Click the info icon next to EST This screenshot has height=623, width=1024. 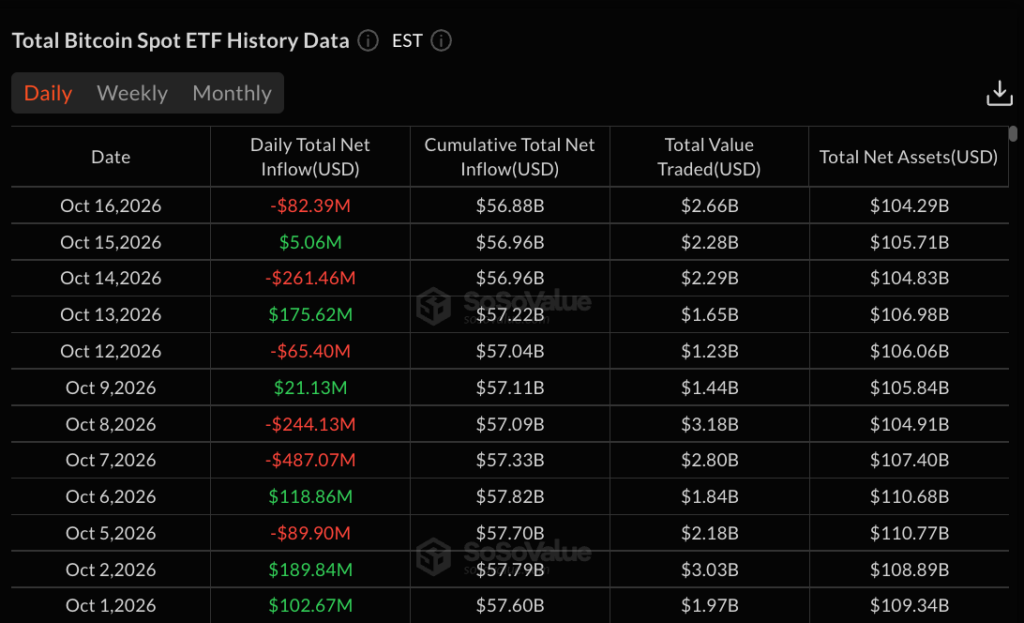(441, 40)
